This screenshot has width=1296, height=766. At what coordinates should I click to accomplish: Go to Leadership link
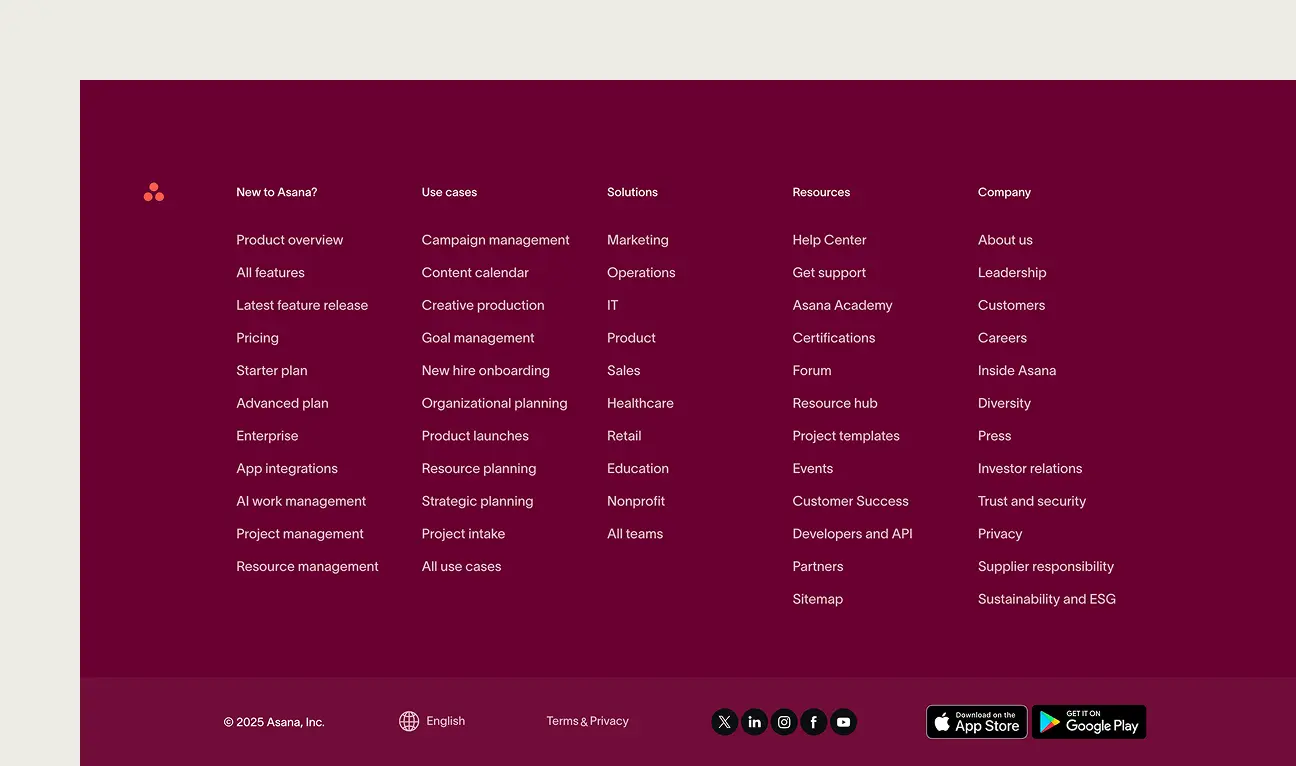pos(1012,273)
